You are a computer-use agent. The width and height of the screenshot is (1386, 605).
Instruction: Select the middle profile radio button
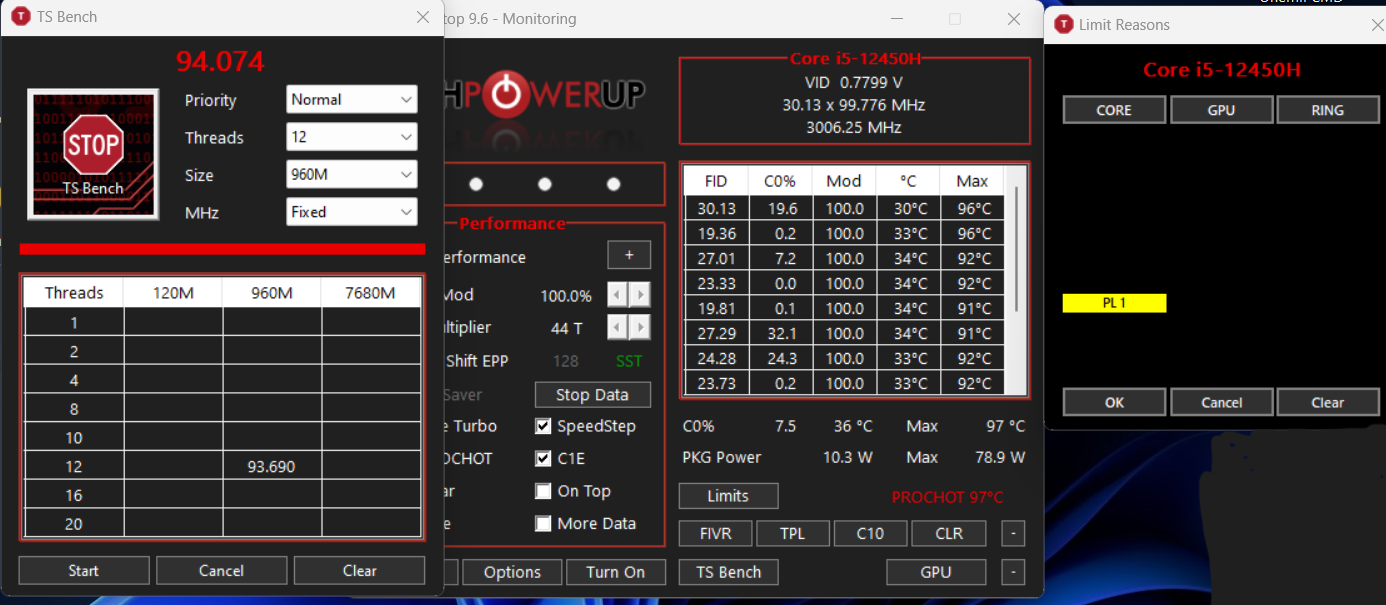pos(545,184)
